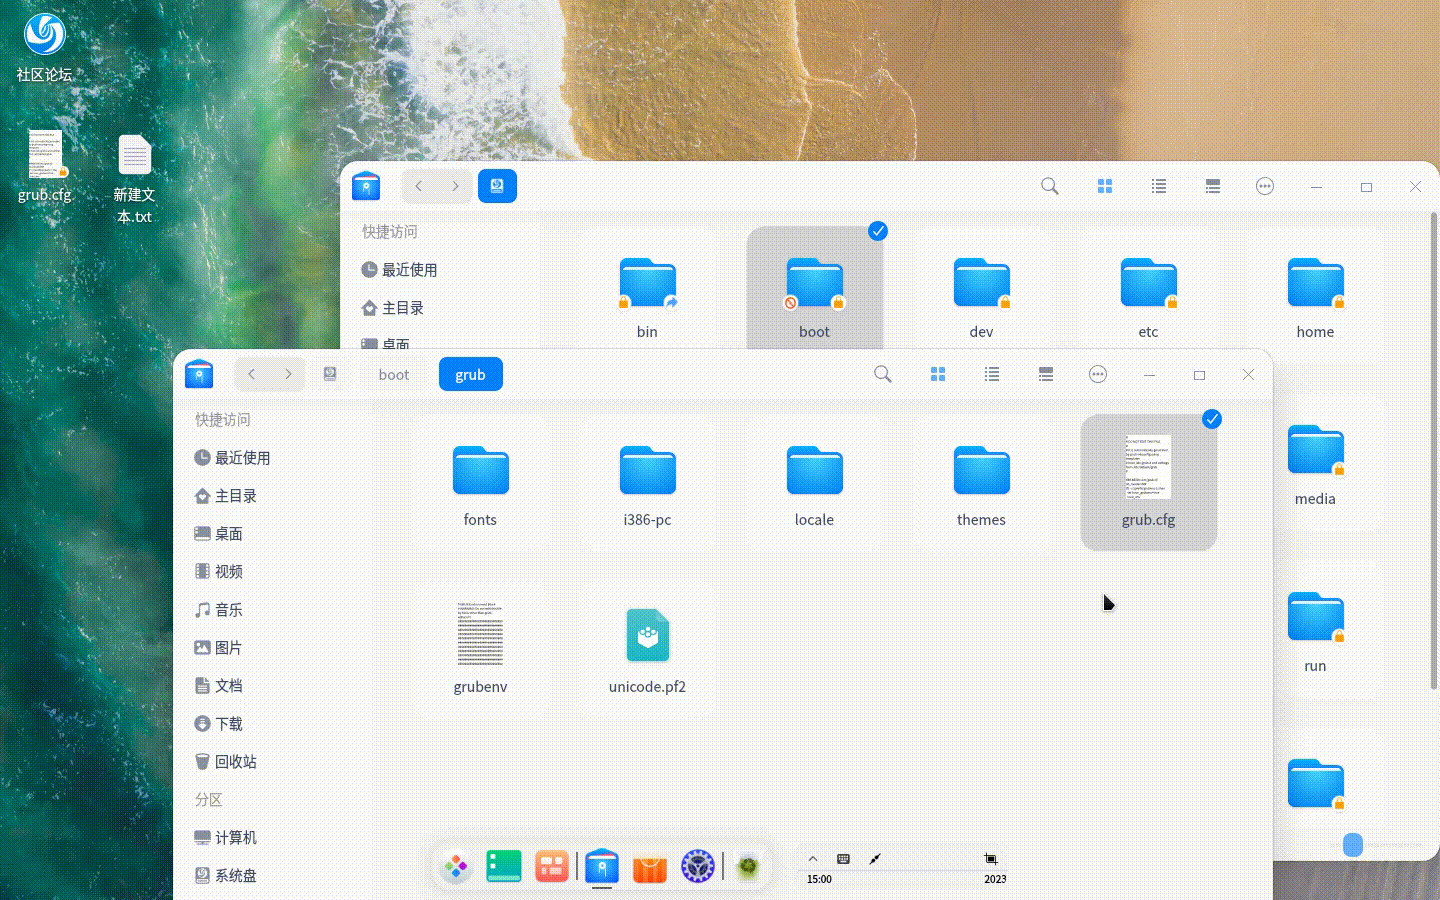Click the file manager icon in the dock
1440x900 pixels.
(x=601, y=866)
